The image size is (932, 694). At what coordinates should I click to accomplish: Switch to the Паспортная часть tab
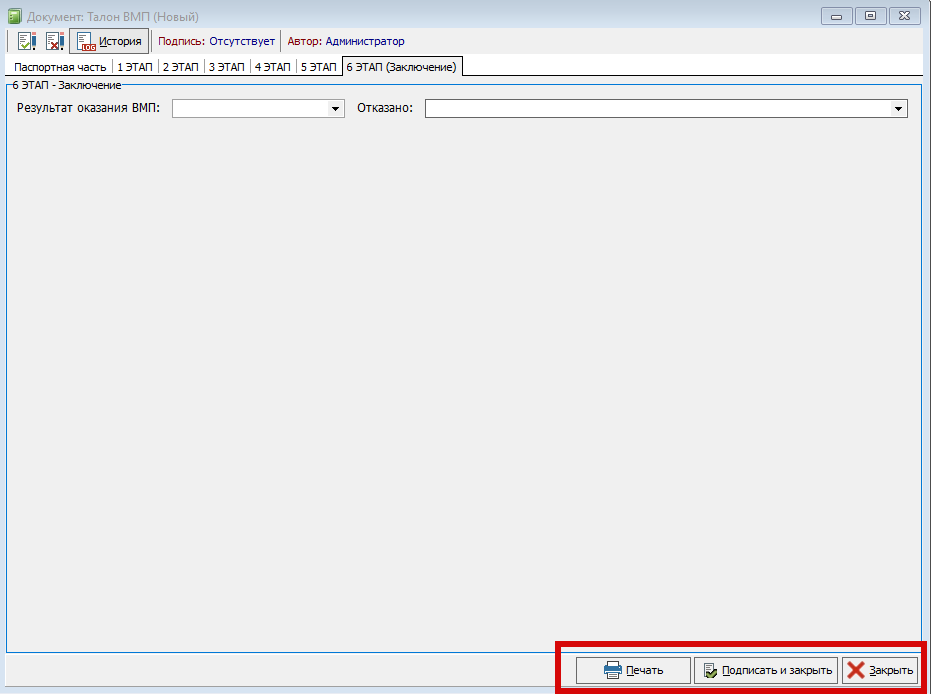[60, 67]
